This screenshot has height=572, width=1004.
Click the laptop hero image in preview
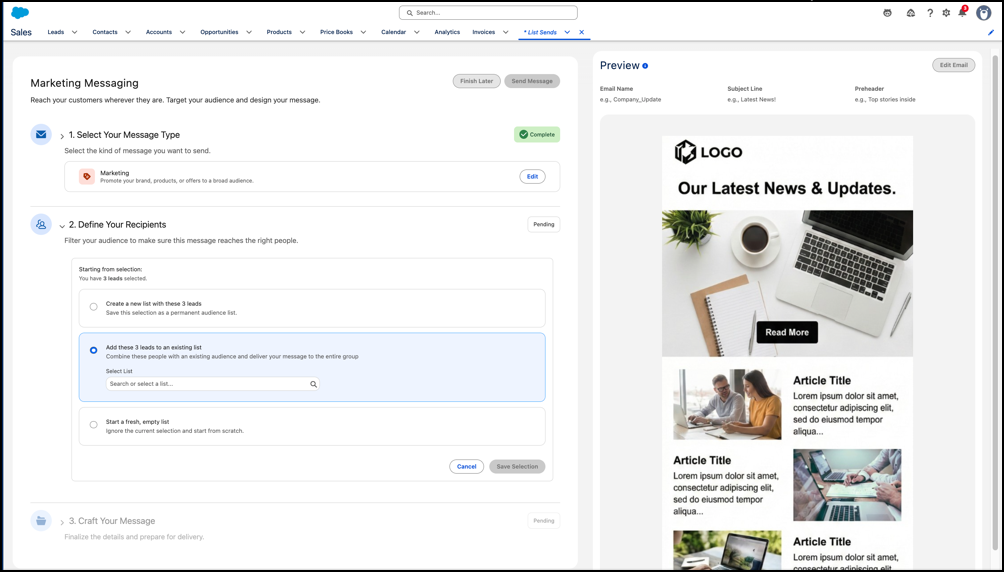[787, 283]
